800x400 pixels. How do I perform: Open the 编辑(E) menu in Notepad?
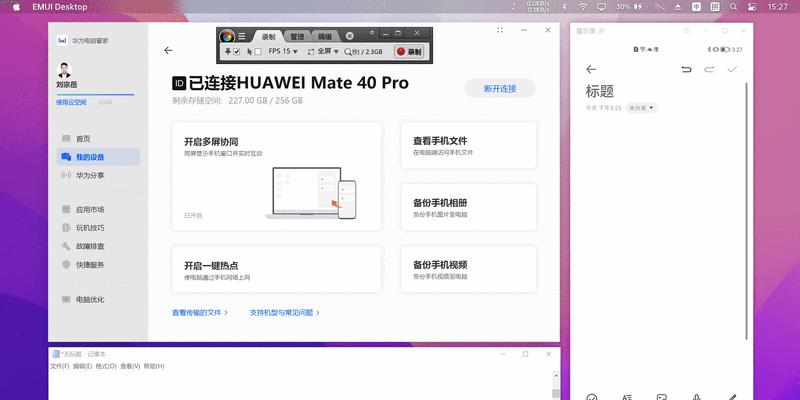point(83,366)
